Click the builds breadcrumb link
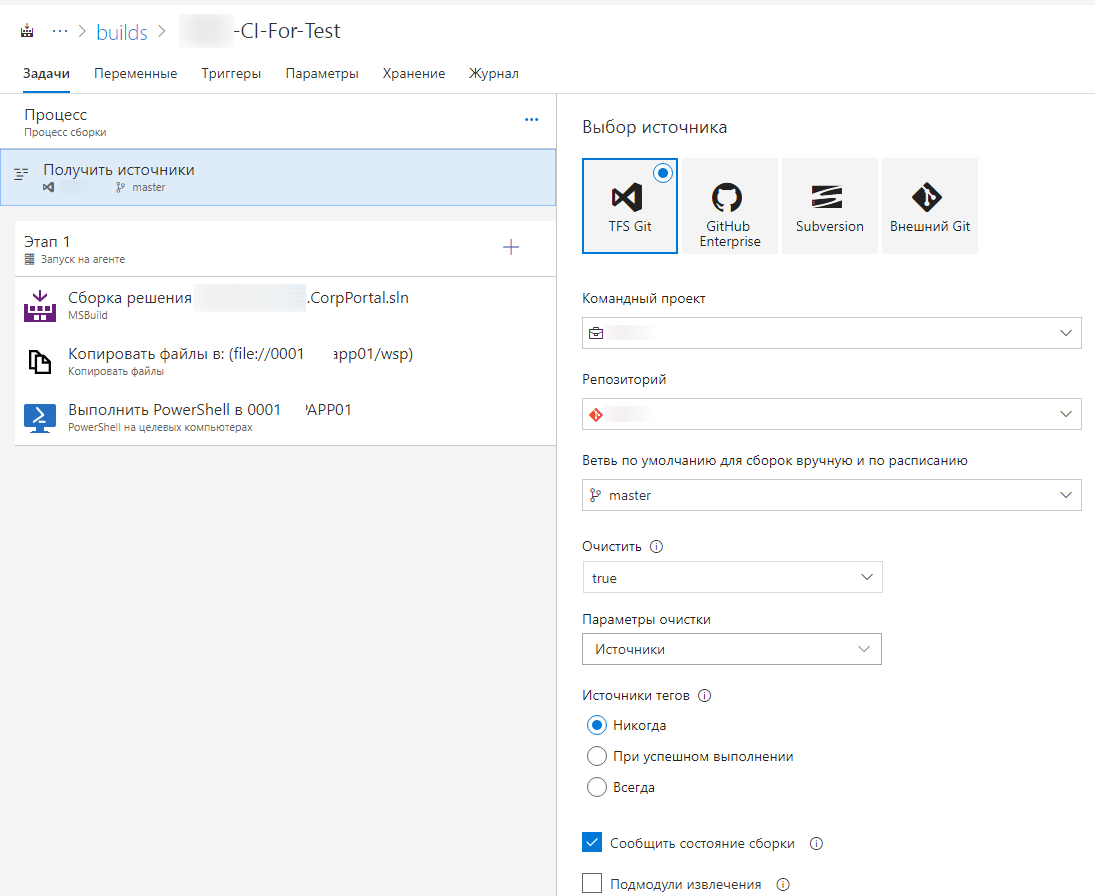 pyautogui.click(x=121, y=32)
